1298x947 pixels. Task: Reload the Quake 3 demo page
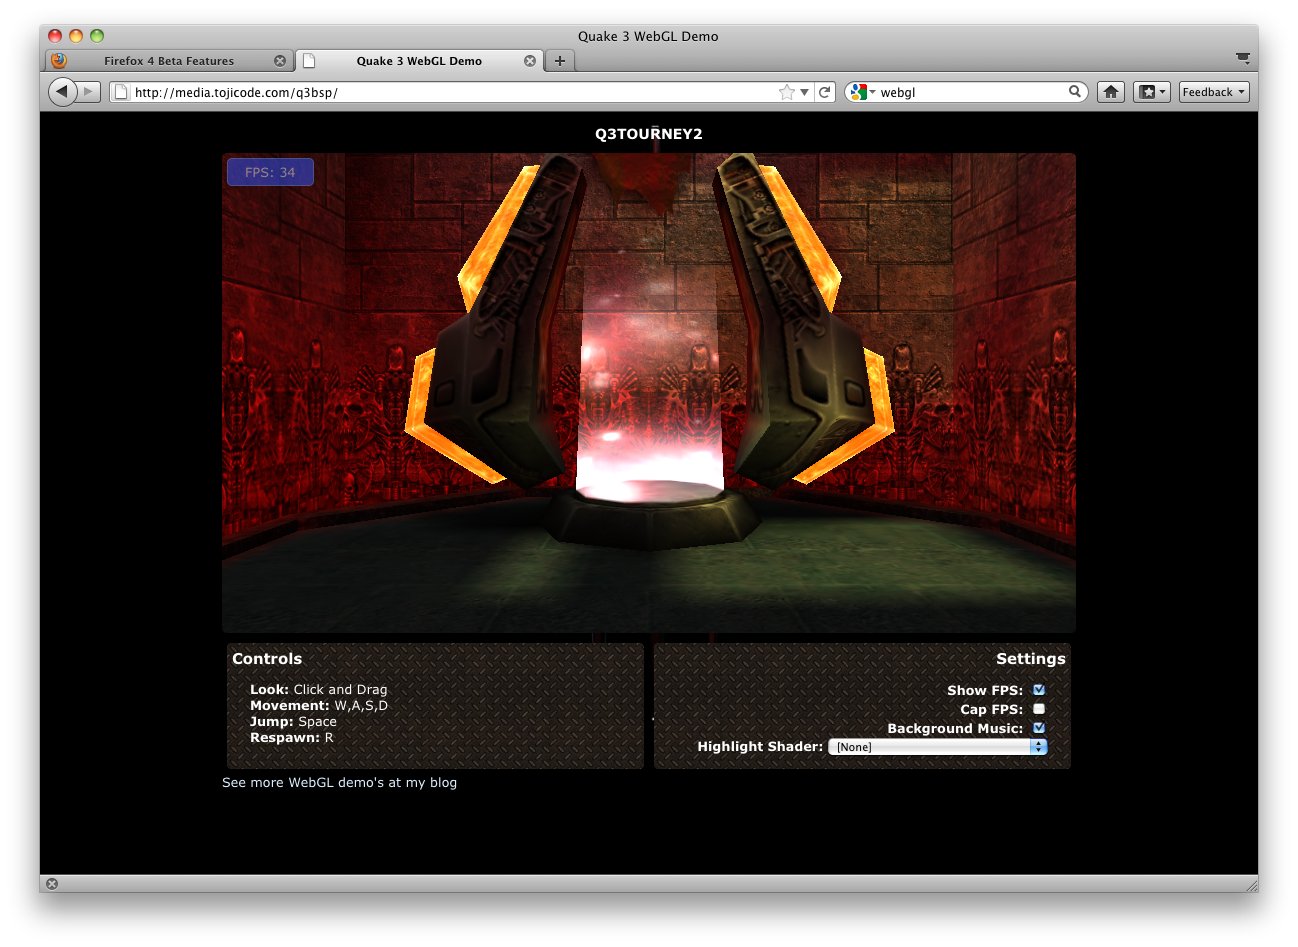pyautogui.click(x=824, y=91)
